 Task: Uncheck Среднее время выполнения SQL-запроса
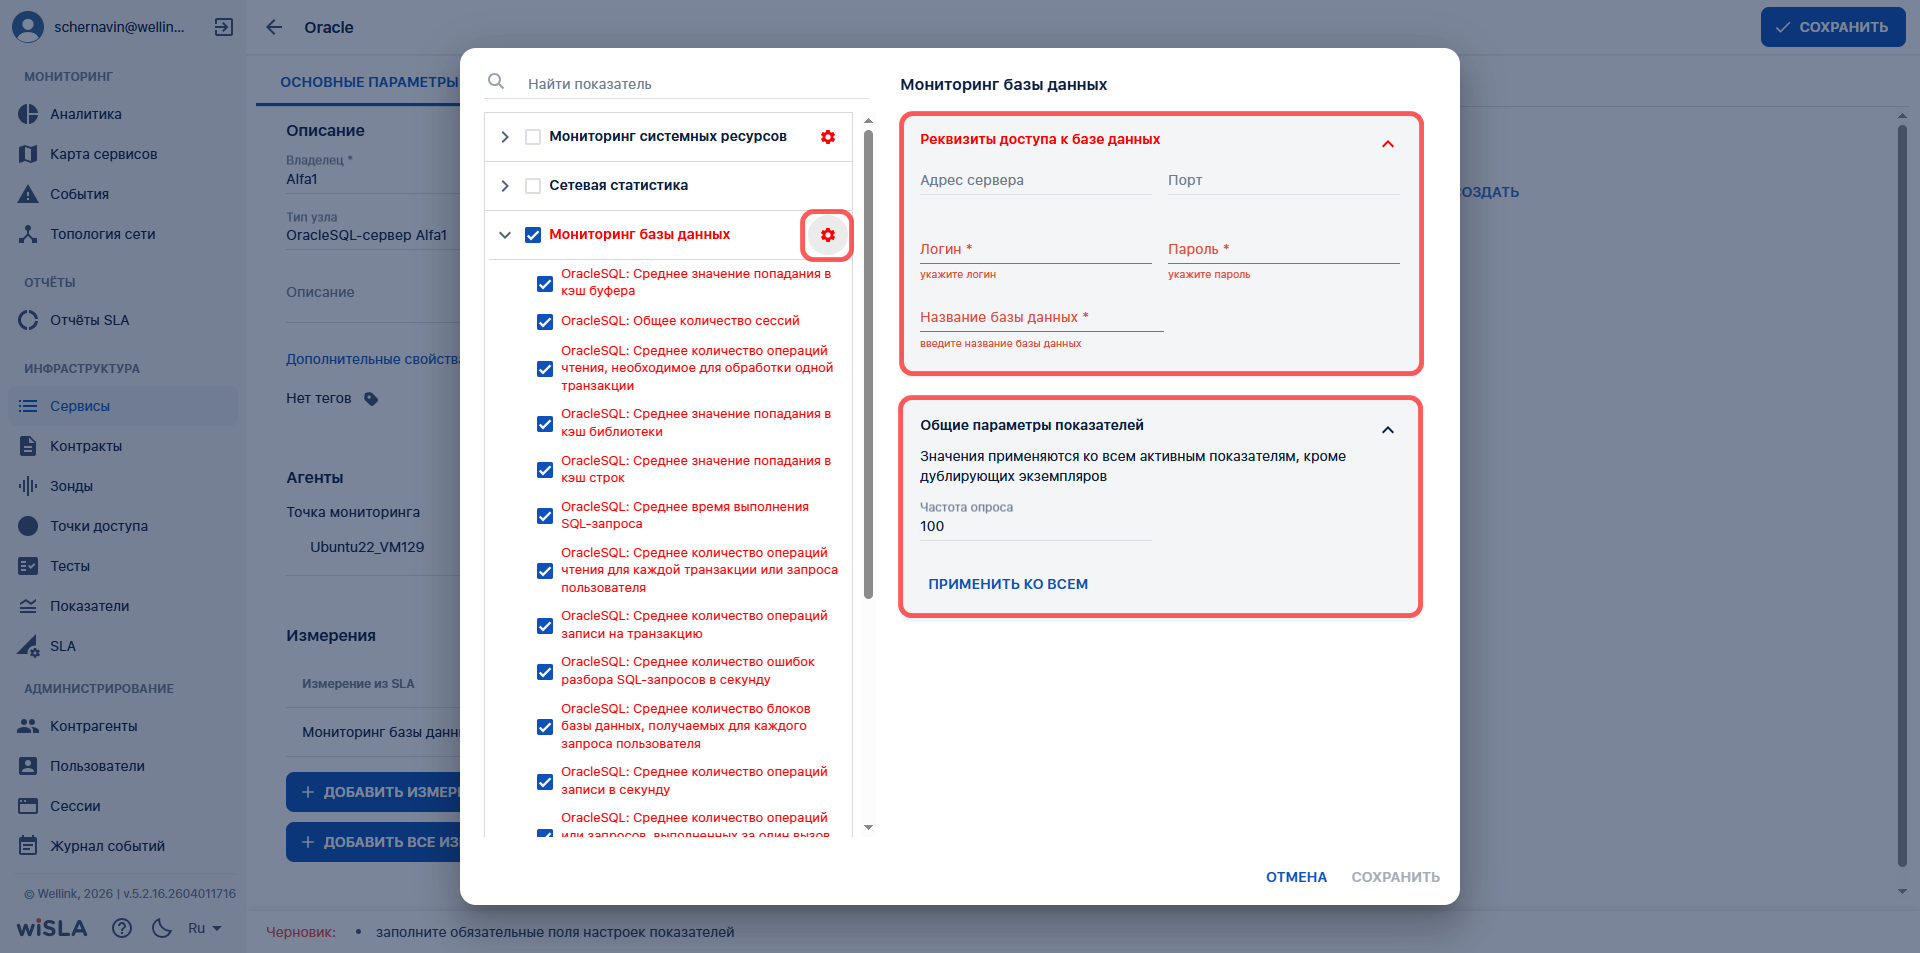click(545, 516)
